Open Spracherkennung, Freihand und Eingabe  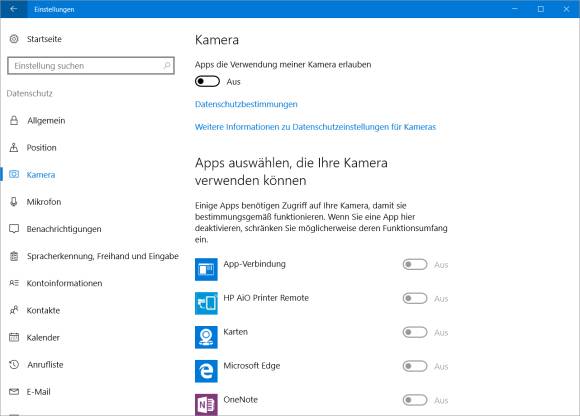(102, 256)
